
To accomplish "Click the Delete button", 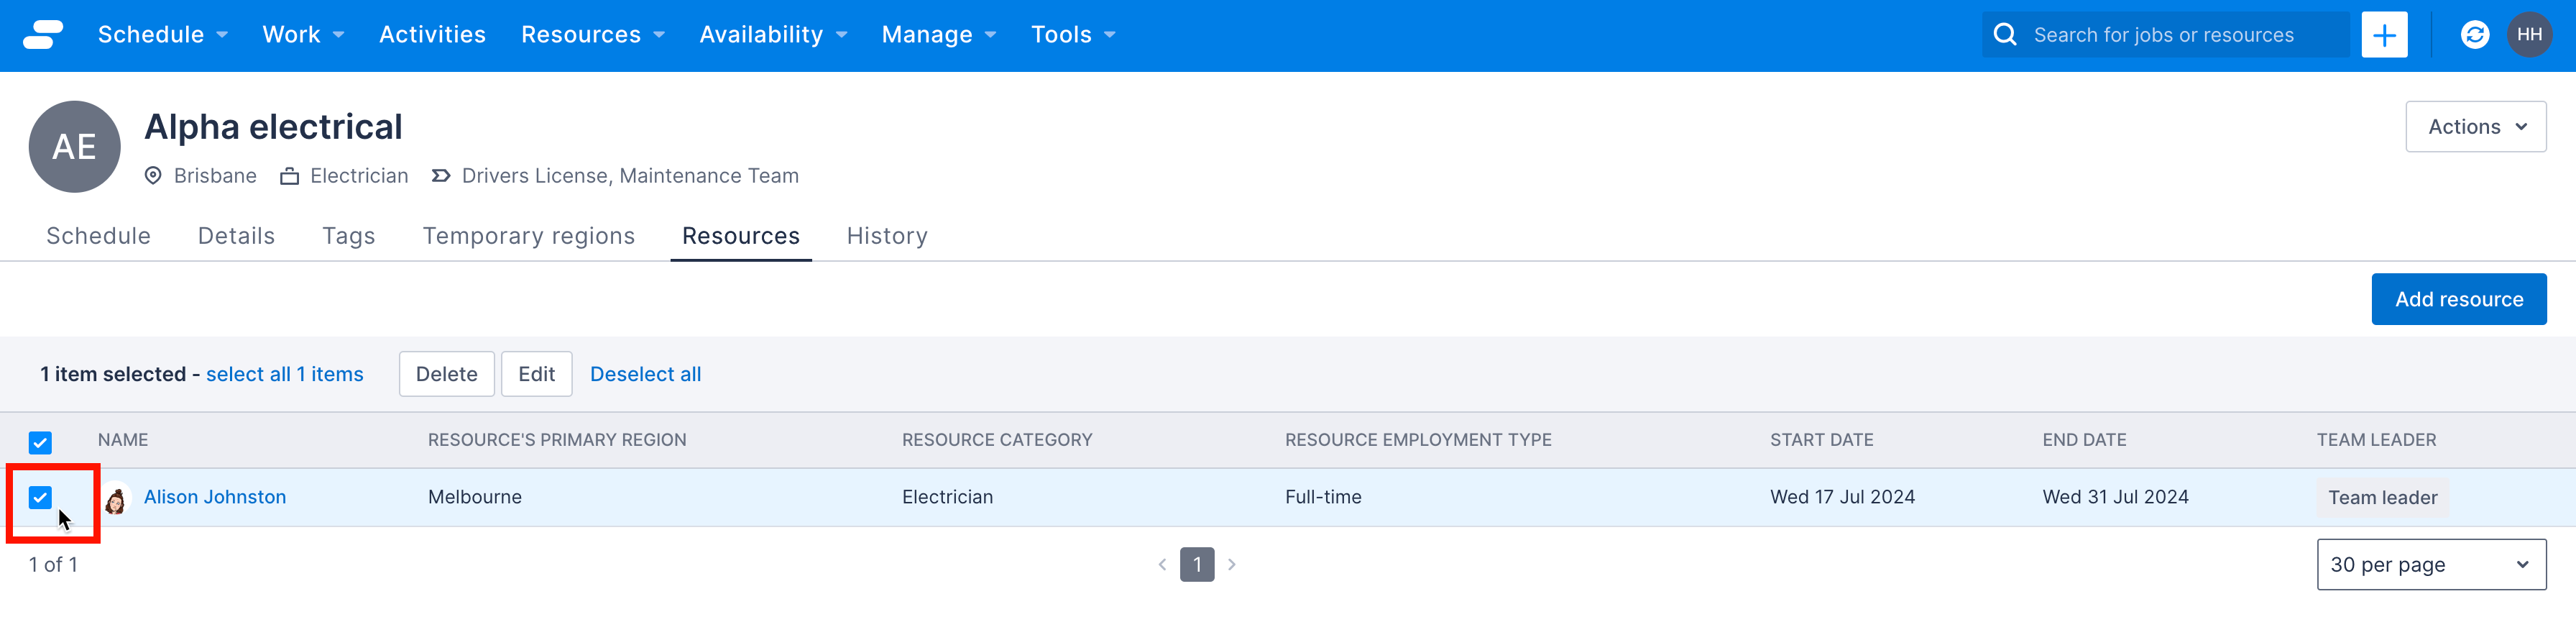I will (446, 374).
